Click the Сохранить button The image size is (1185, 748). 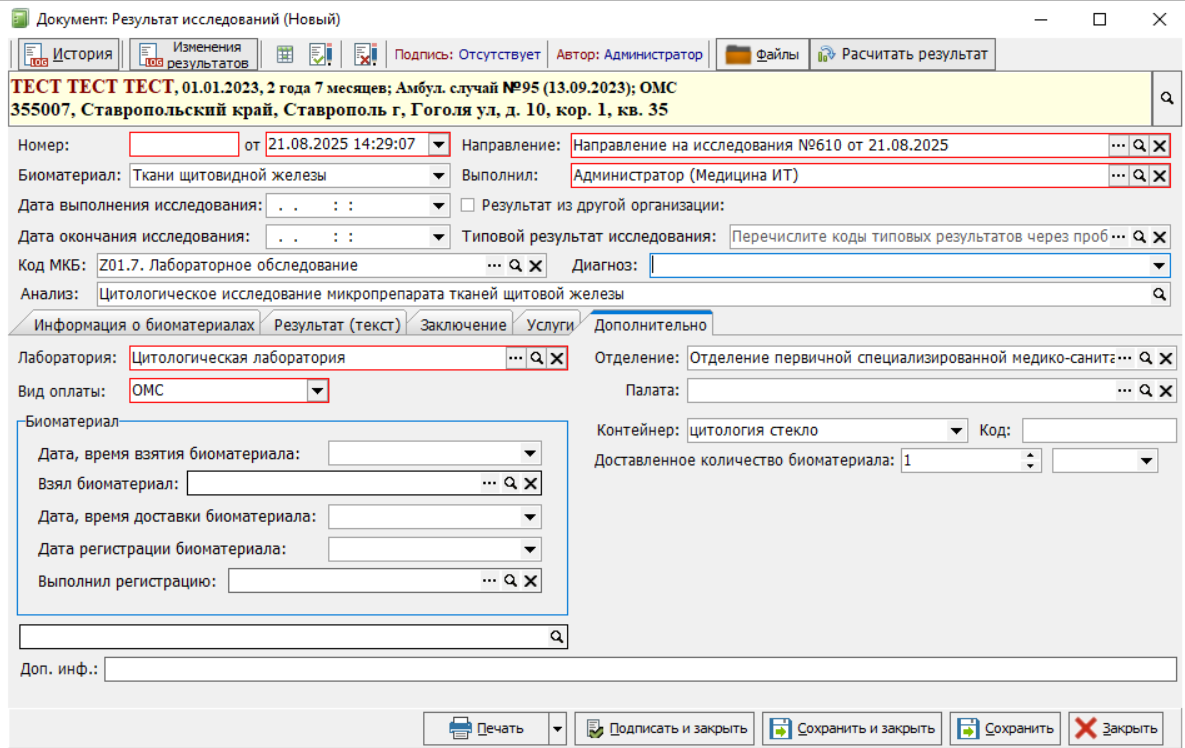(1005, 728)
